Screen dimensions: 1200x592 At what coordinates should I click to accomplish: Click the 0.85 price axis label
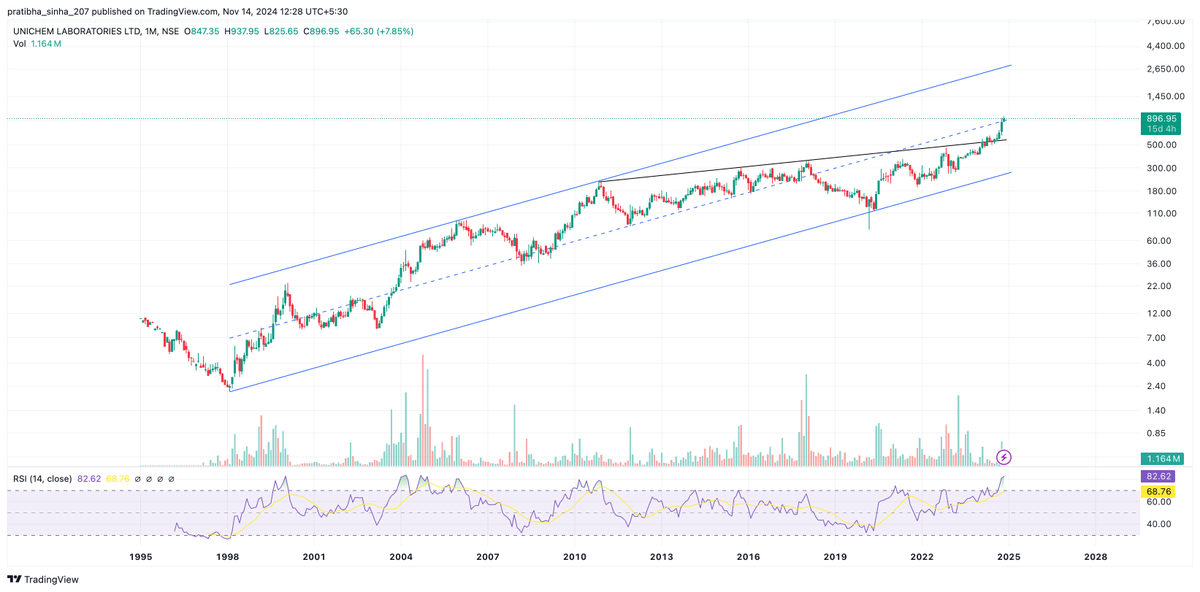click(1156, 434)
